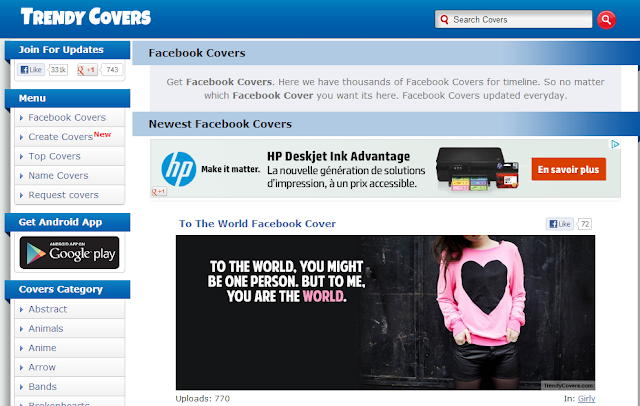Viewport: 640px width, 406px height.
Task: Click the HP logo in the ad
Action: coord(178,169)
